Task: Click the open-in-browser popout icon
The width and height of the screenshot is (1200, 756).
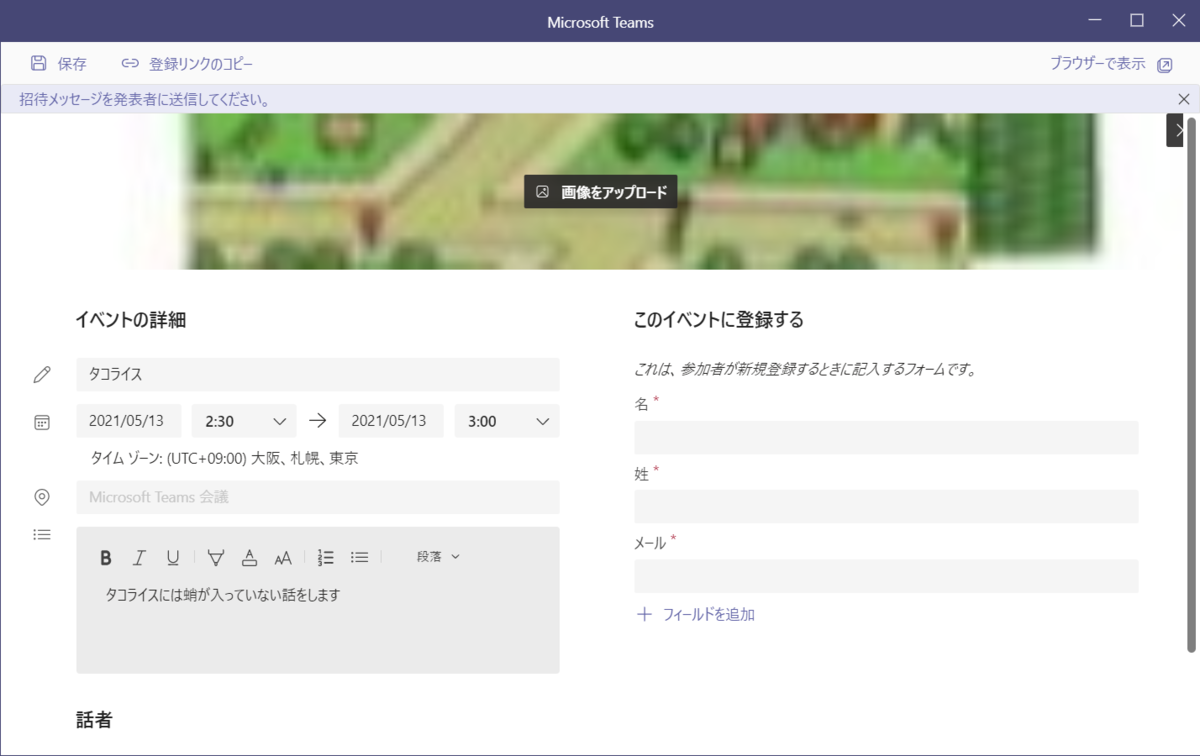Action: click(1164, 65)
